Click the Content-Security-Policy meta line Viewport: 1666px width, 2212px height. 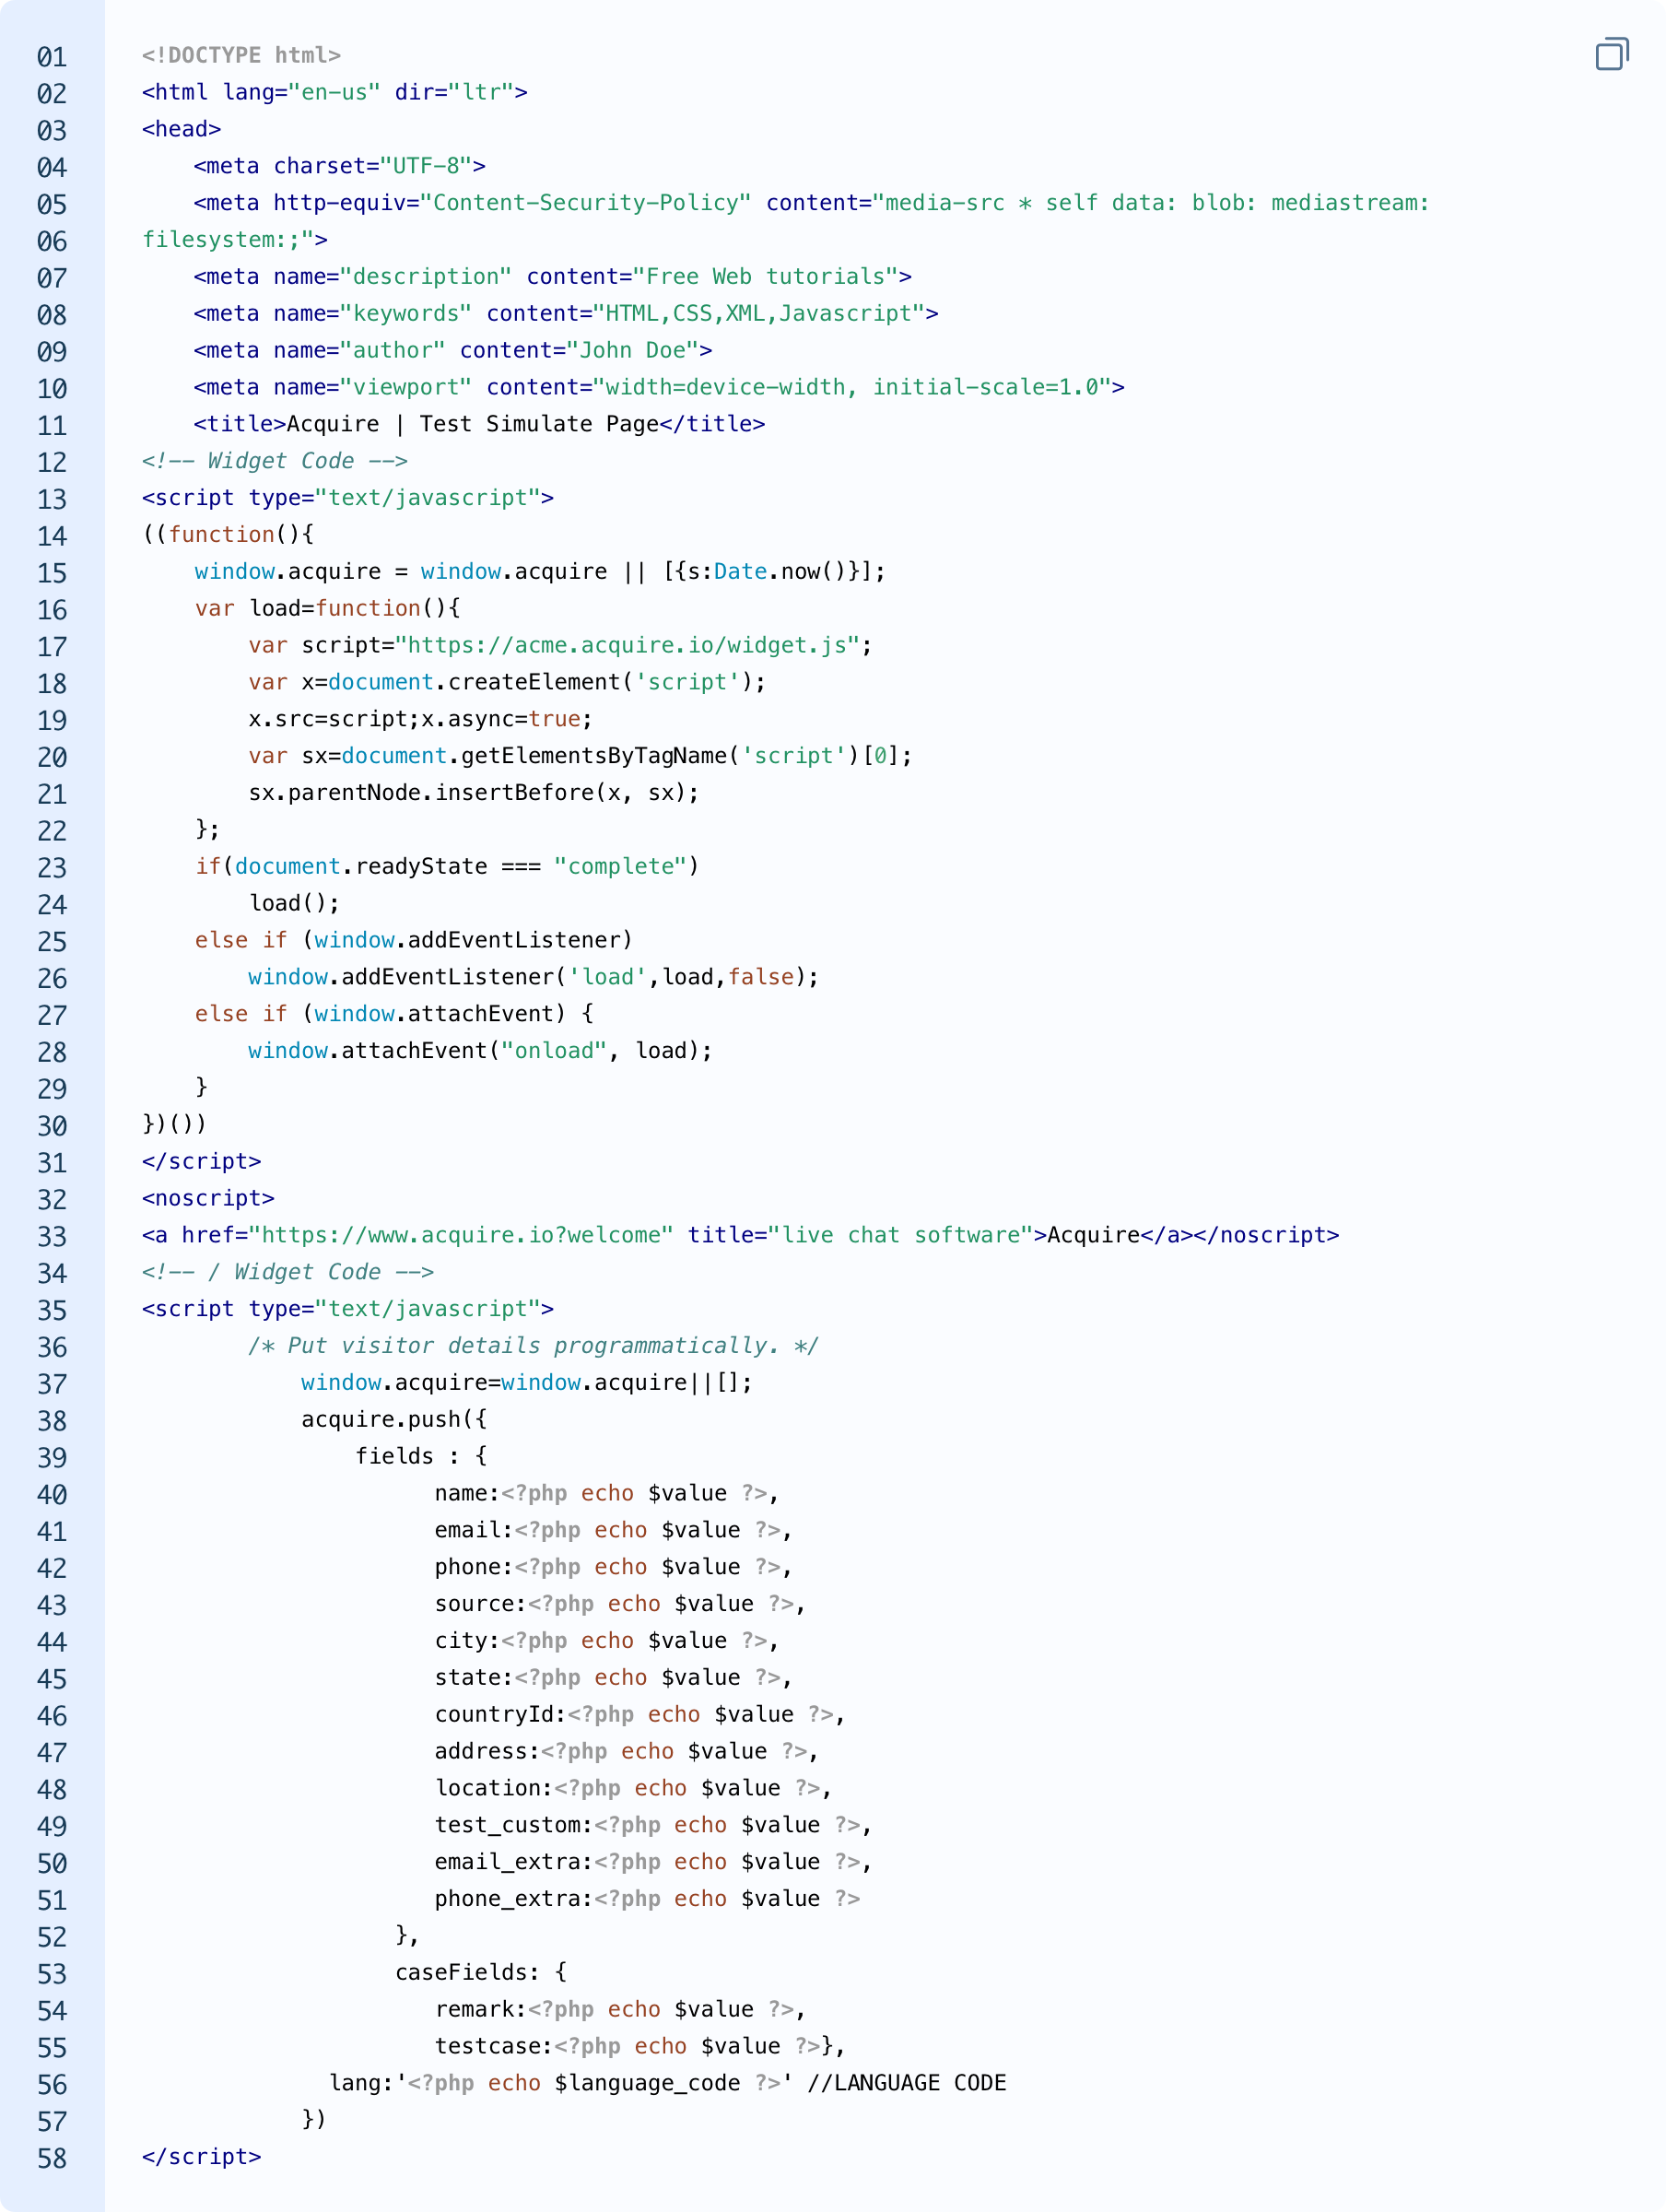coord(812,203)
